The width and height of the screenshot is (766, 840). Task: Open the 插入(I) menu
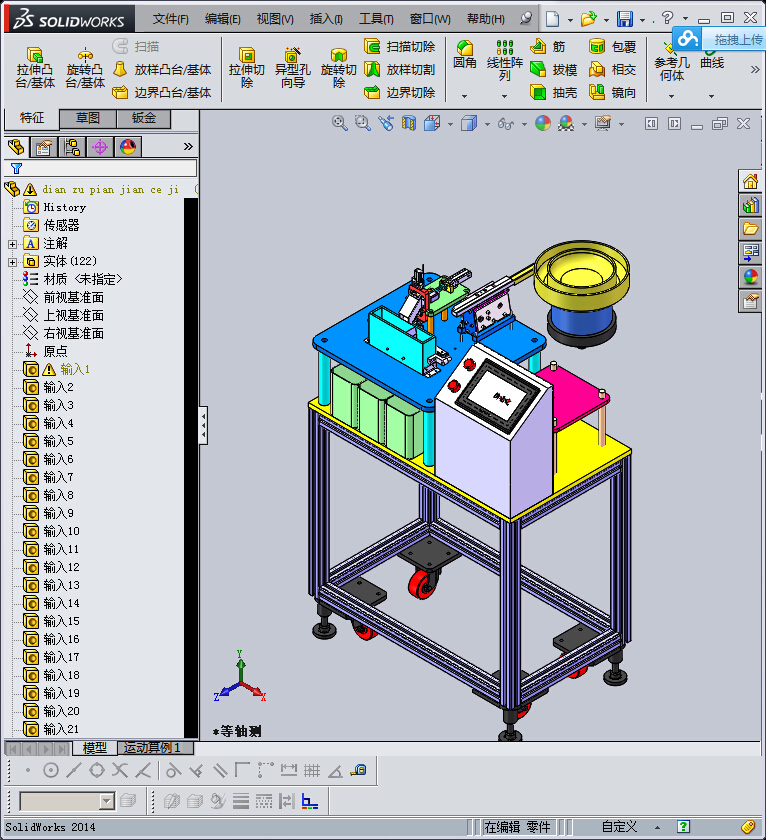pos(326,19)
